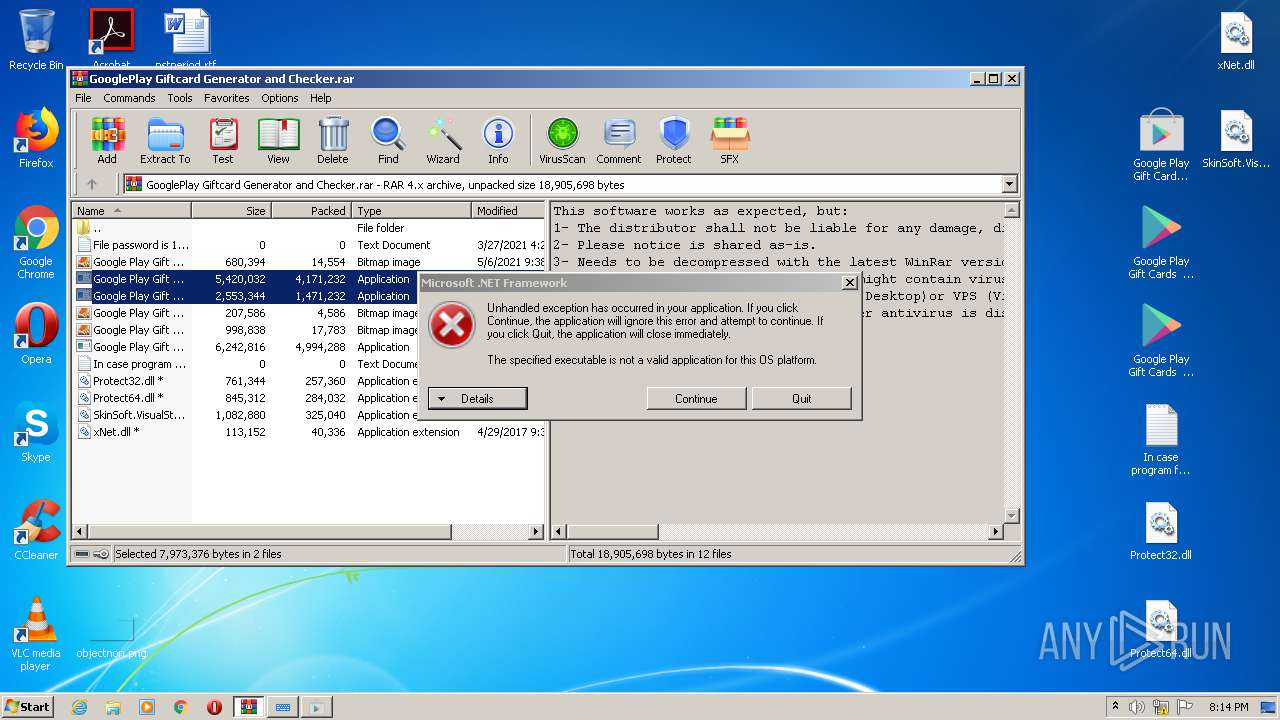Click the Extract To toolbar icon

point(165,141)
